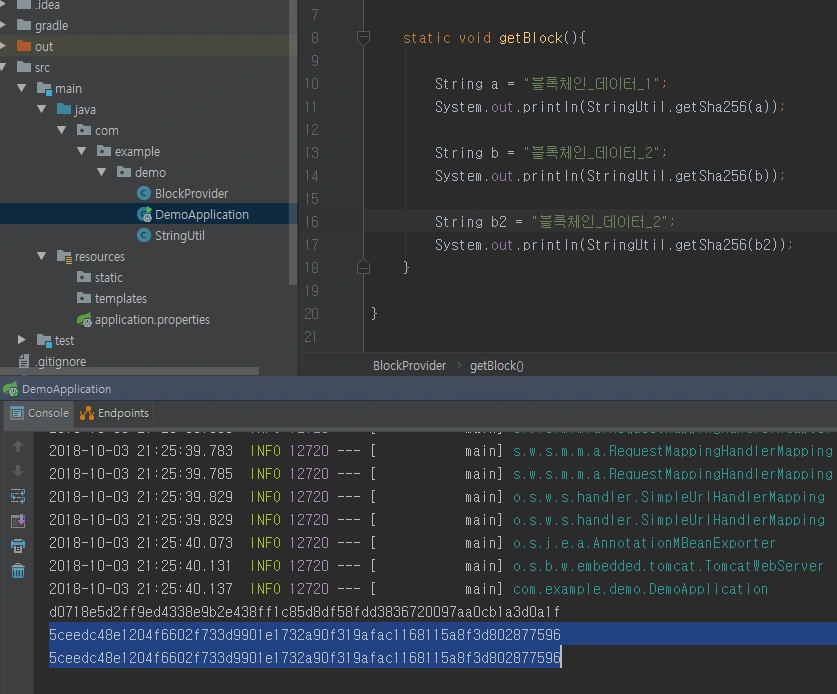Image resolution: width=837 pixels, height=694 pixels.
Task: Select DemoApplication class in project tree
Action: [202, 215]
